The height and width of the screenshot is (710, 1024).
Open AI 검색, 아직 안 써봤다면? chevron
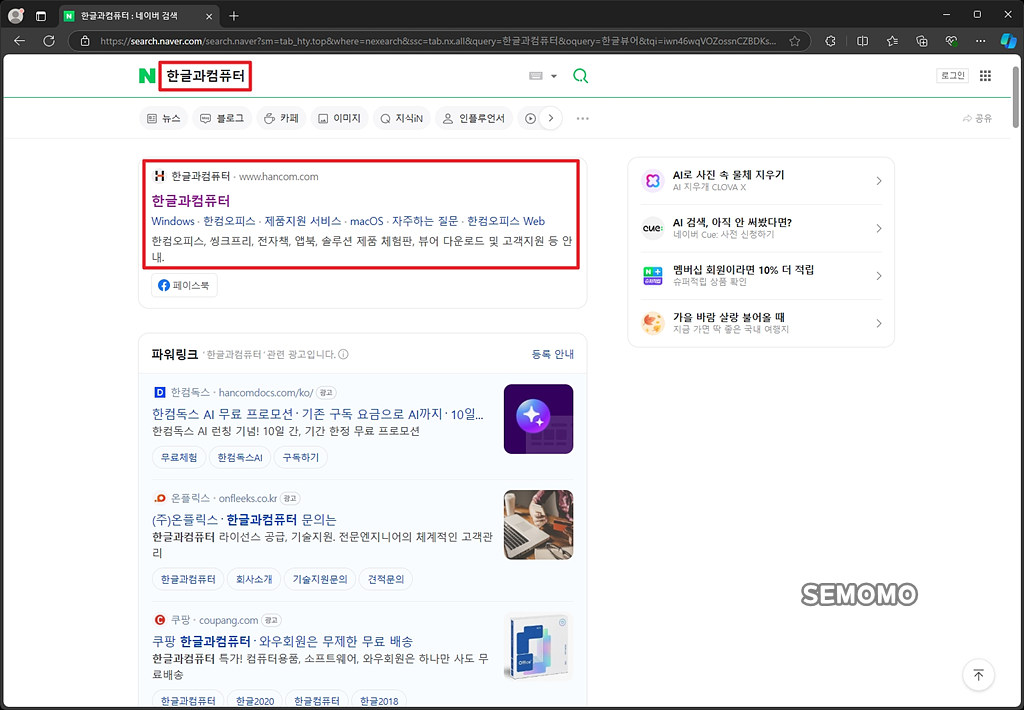point(878,229)
